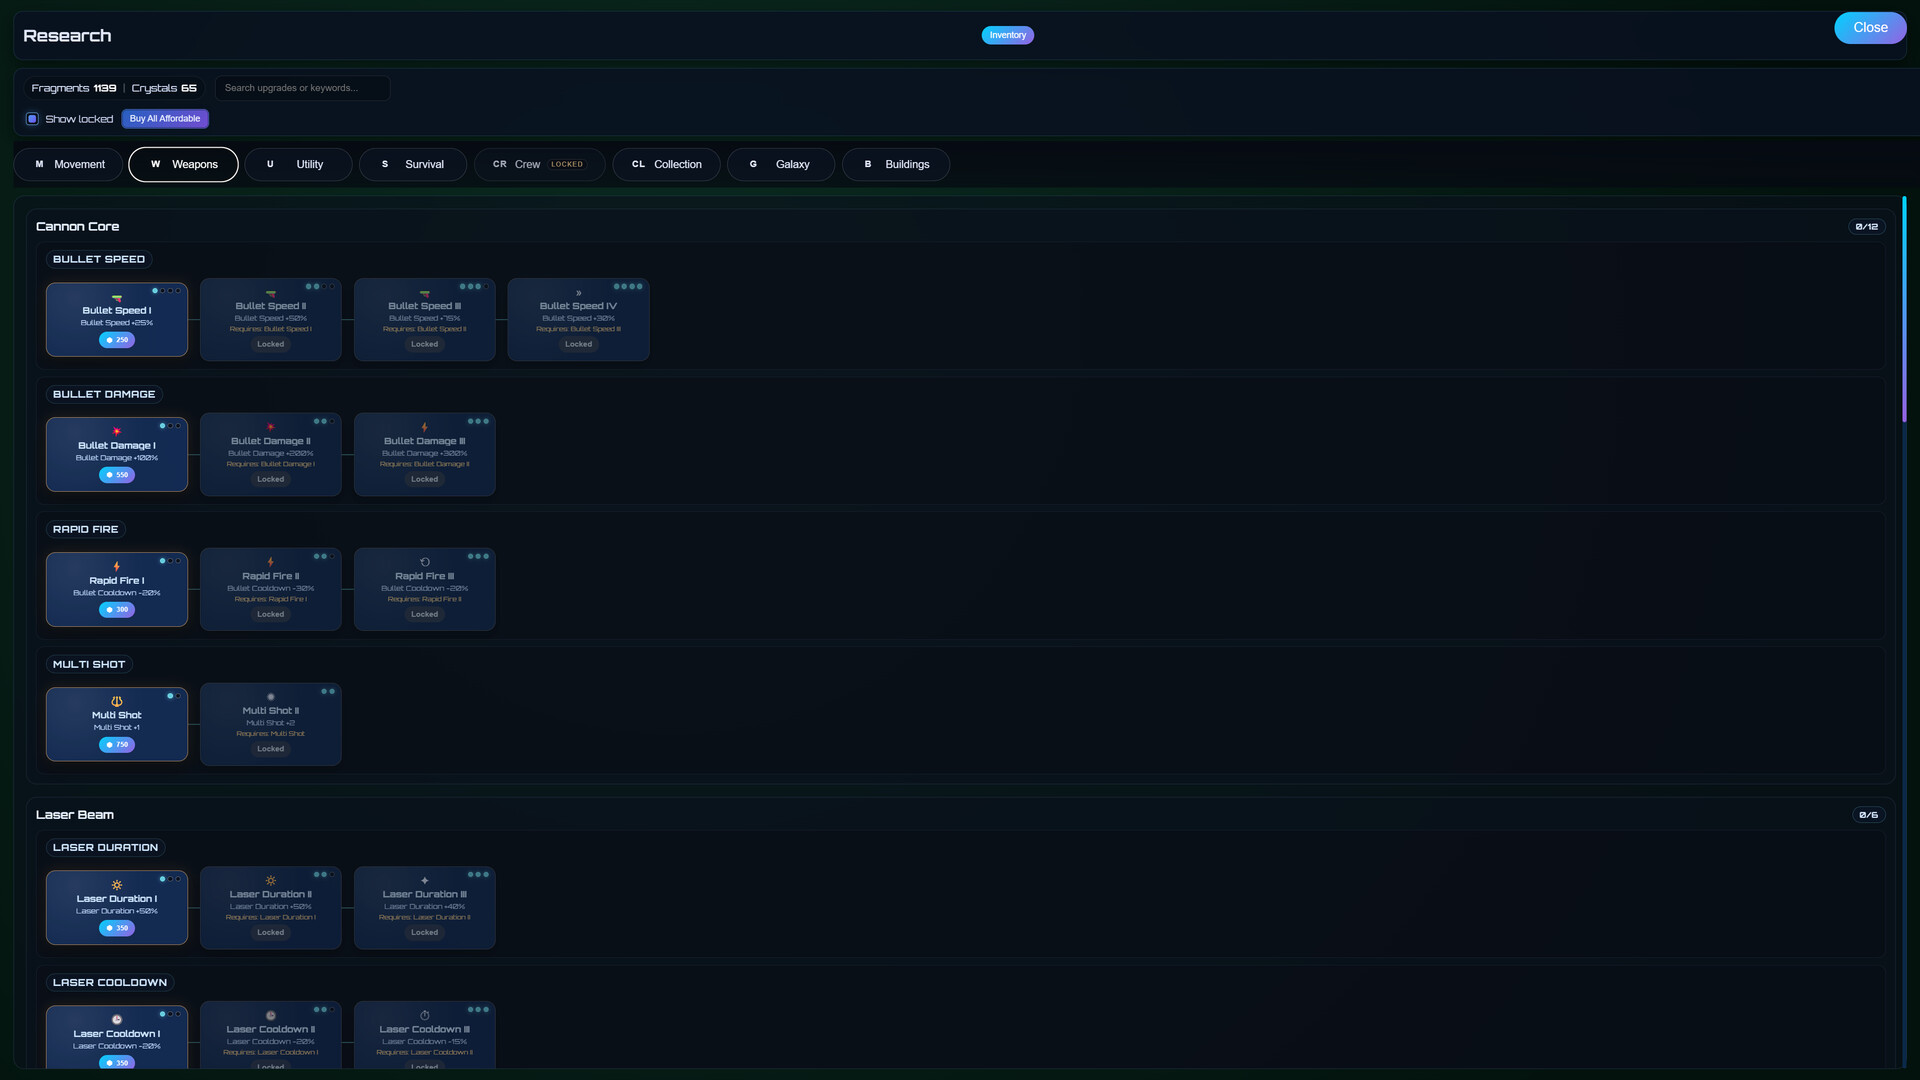Purchase Bullet Damage I for 550 fragments

[116, 475]
